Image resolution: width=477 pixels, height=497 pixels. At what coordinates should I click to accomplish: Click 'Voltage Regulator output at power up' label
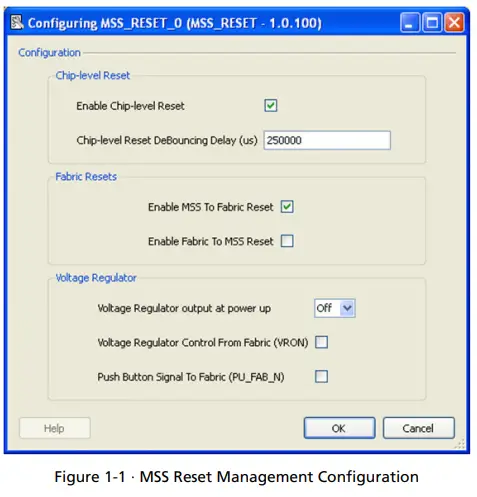pos(184,308)
